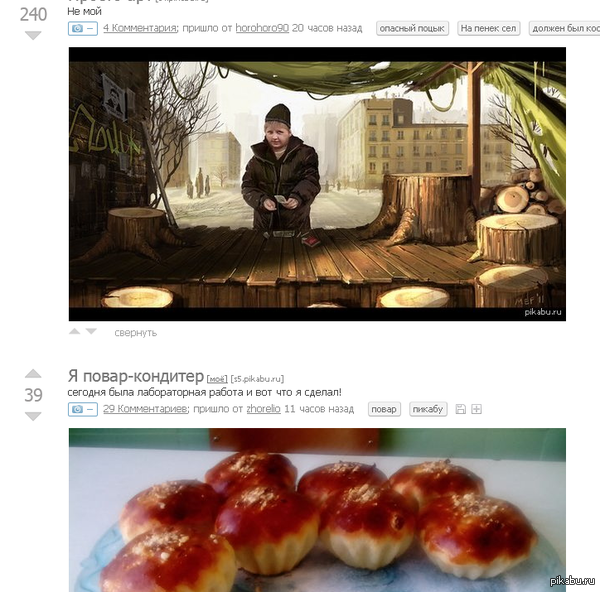Viewport: 600px width, 592px height.
Task: Collapse first post via 'свернуть'
Action: [135, 333]
